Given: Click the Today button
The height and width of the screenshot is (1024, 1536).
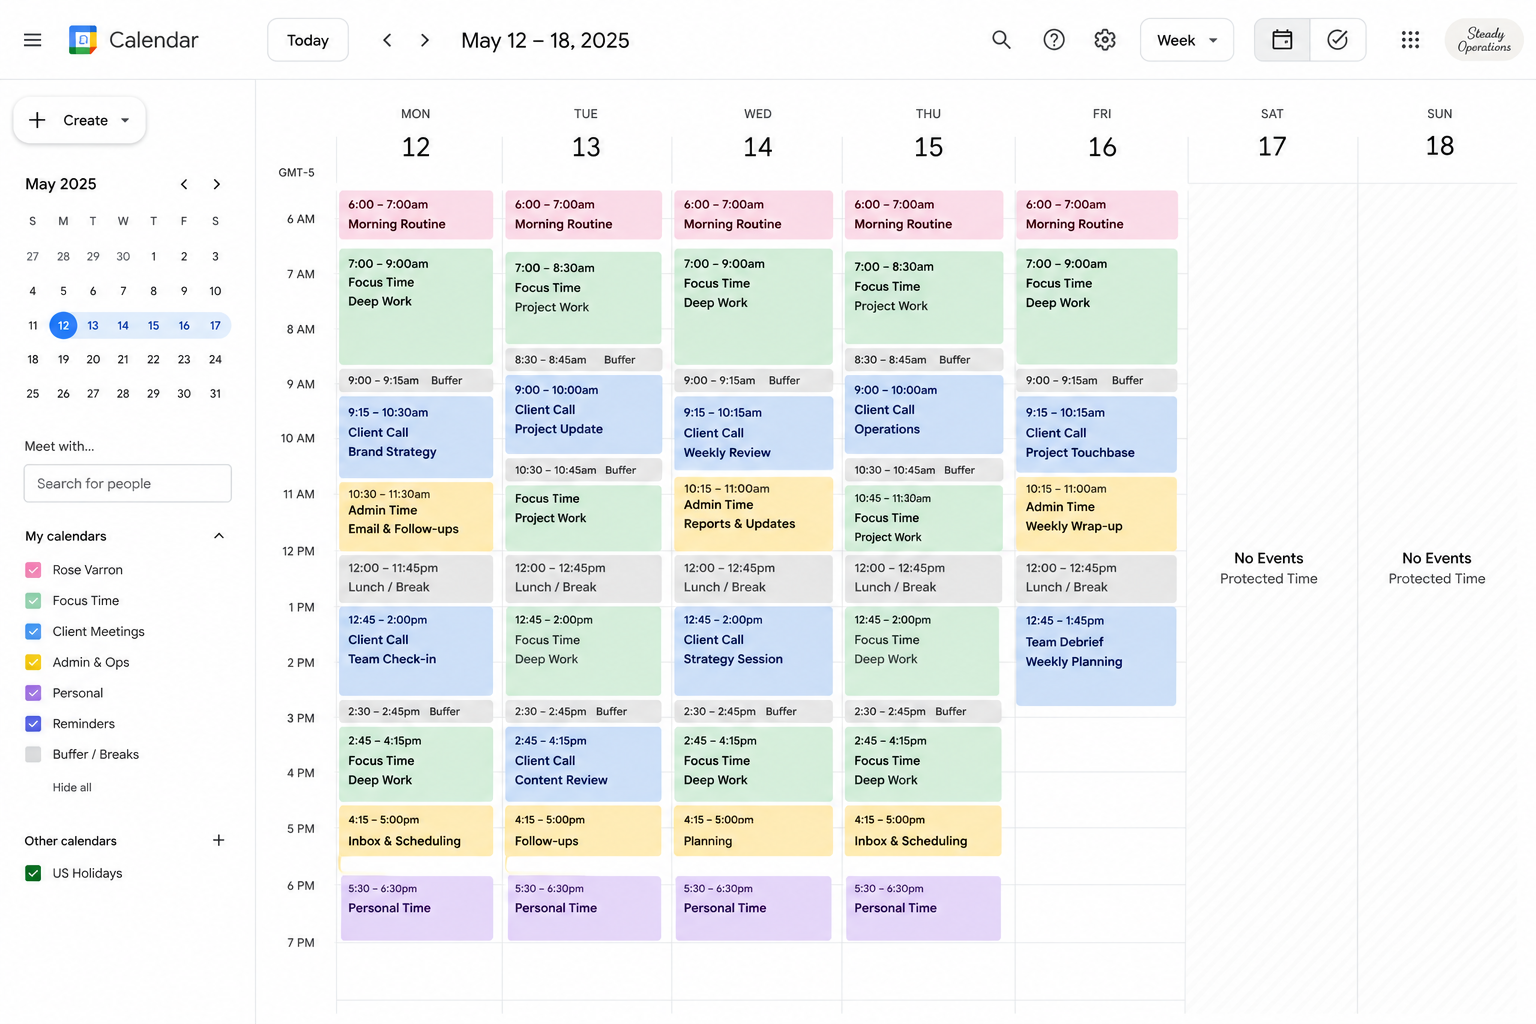Looking at the screenshot, I should coord(308,40).
